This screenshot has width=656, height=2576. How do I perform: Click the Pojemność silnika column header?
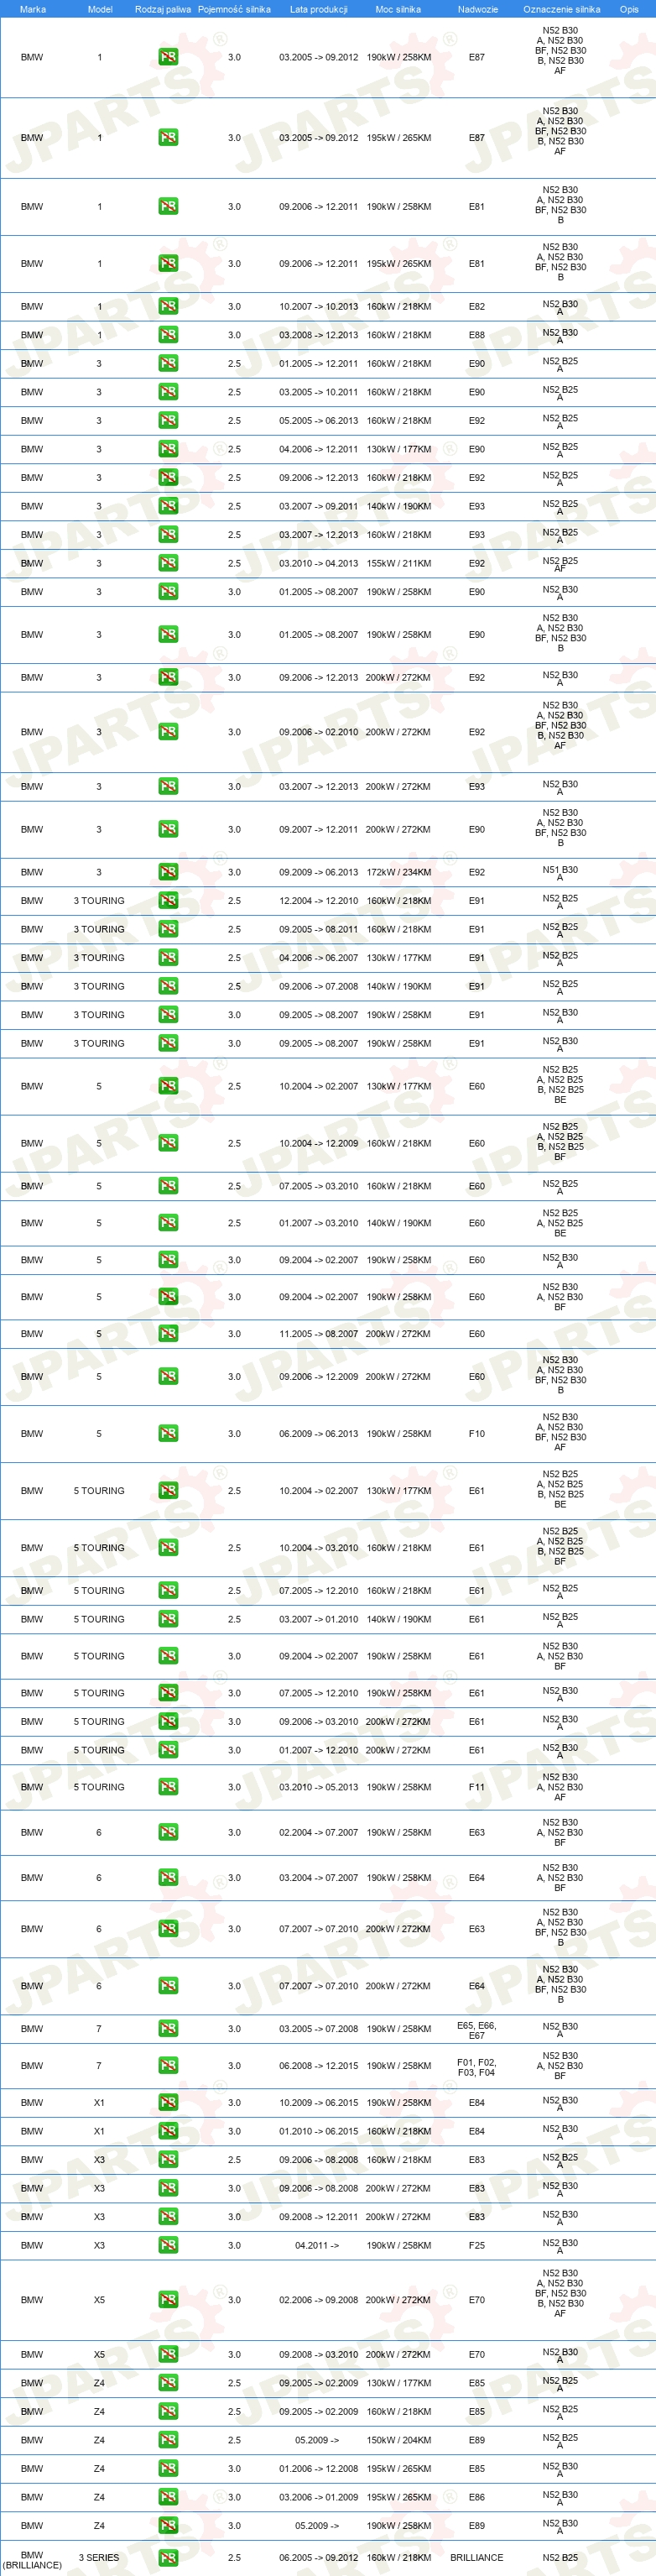[234, 9]
